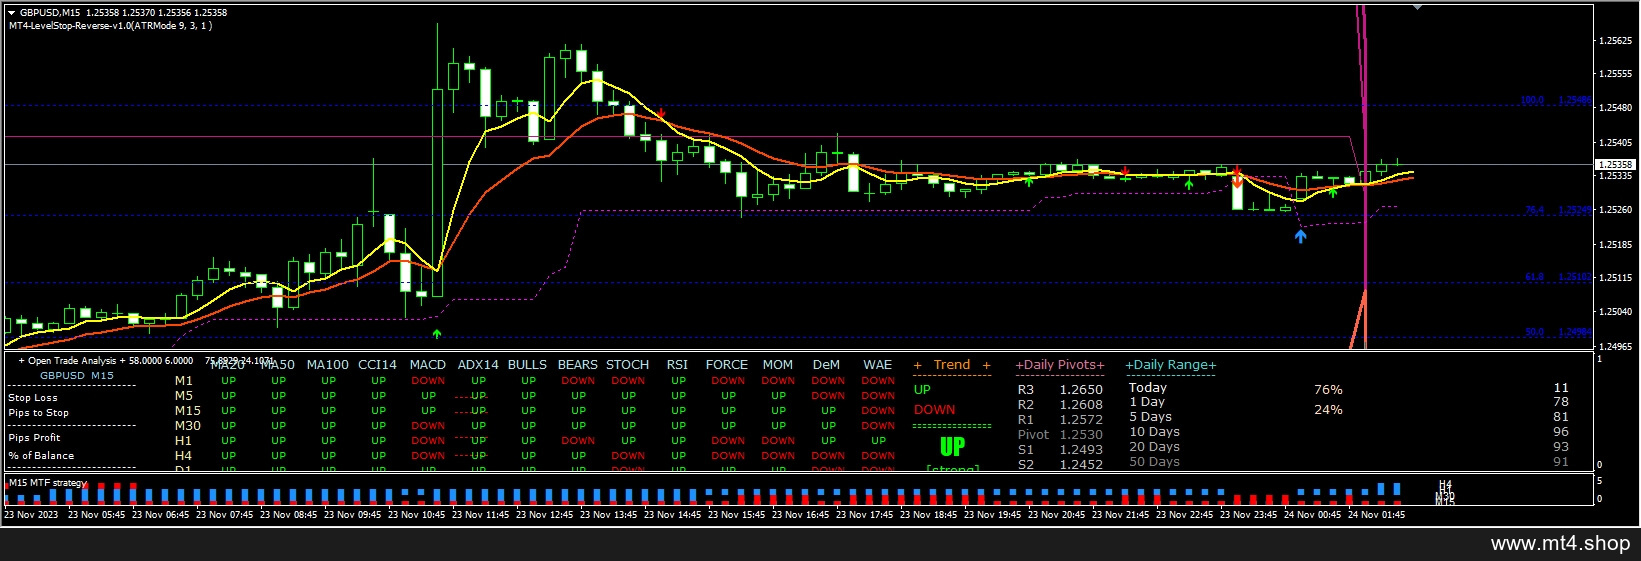Click the 24% trend percentage
Screen dimensions: 1641x561
[1328, 410]
